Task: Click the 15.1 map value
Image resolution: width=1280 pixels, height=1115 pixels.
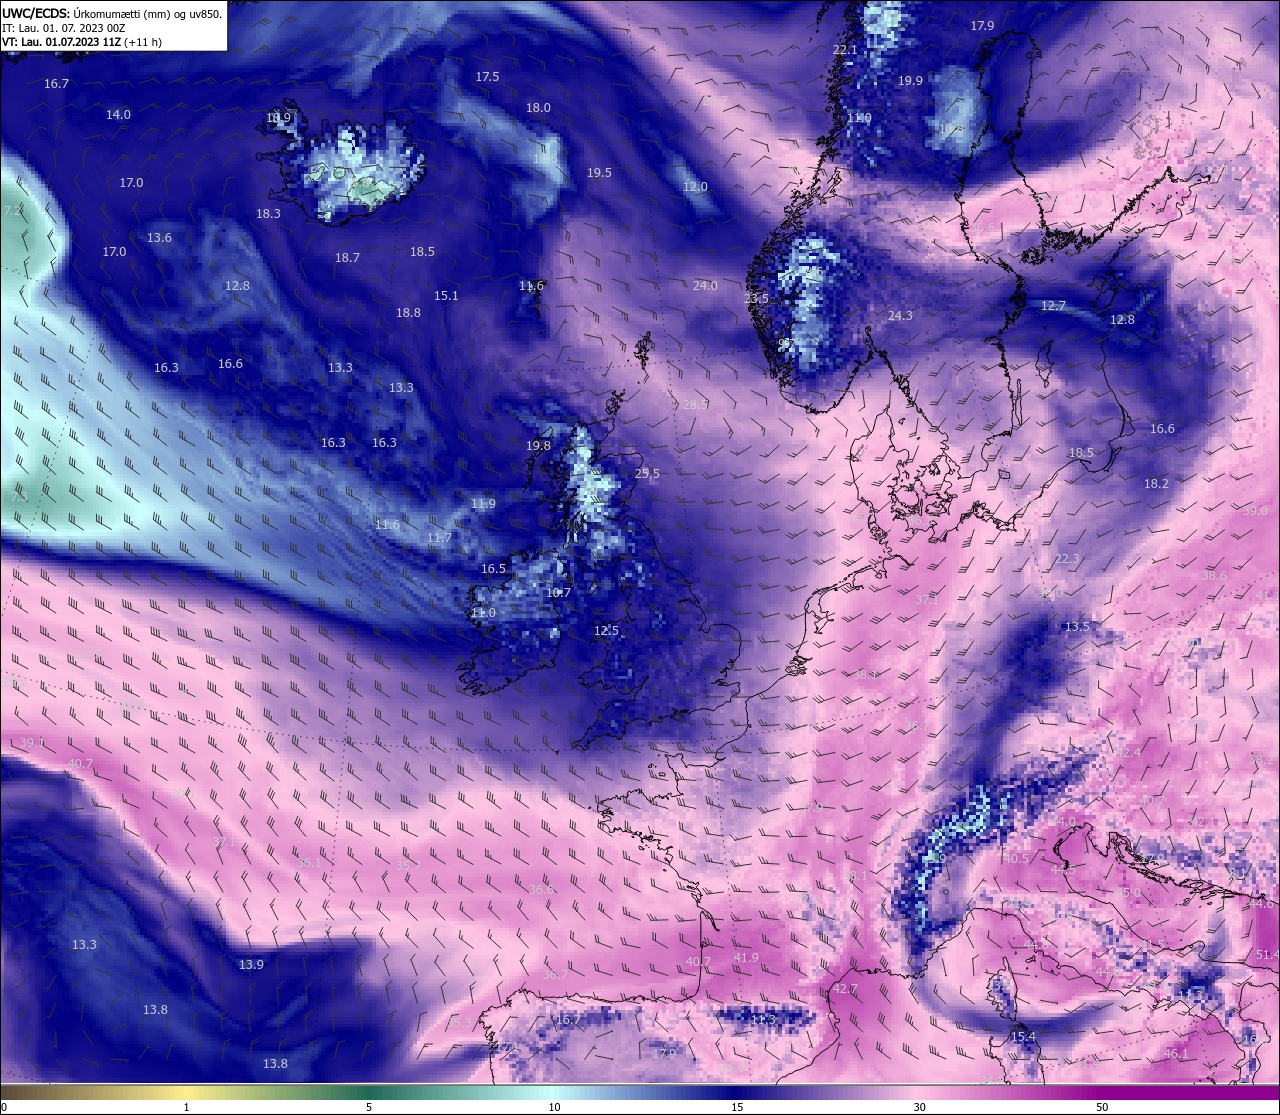Action: pos(446,296)
